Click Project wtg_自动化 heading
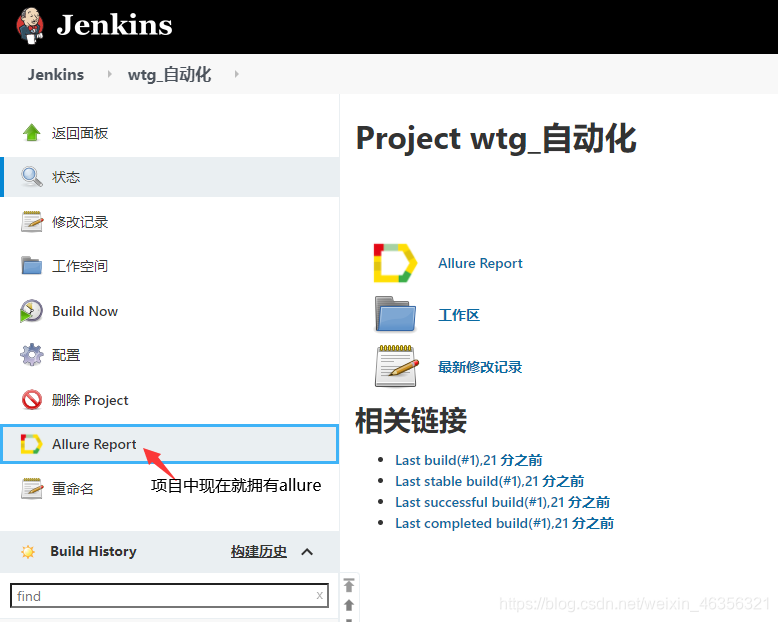778x622 pixels. [x=496, y=138]
